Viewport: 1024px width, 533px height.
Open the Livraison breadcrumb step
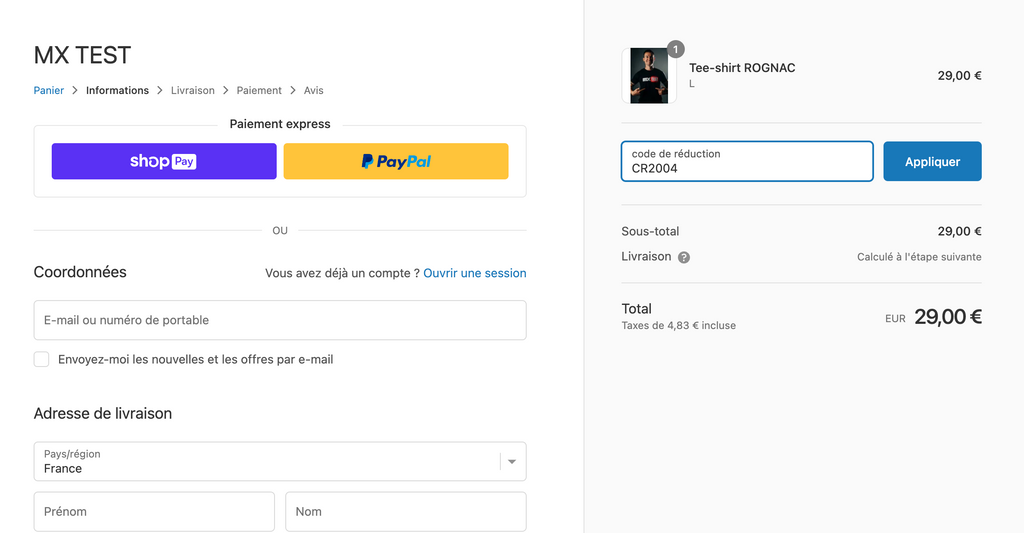point(193,90)
